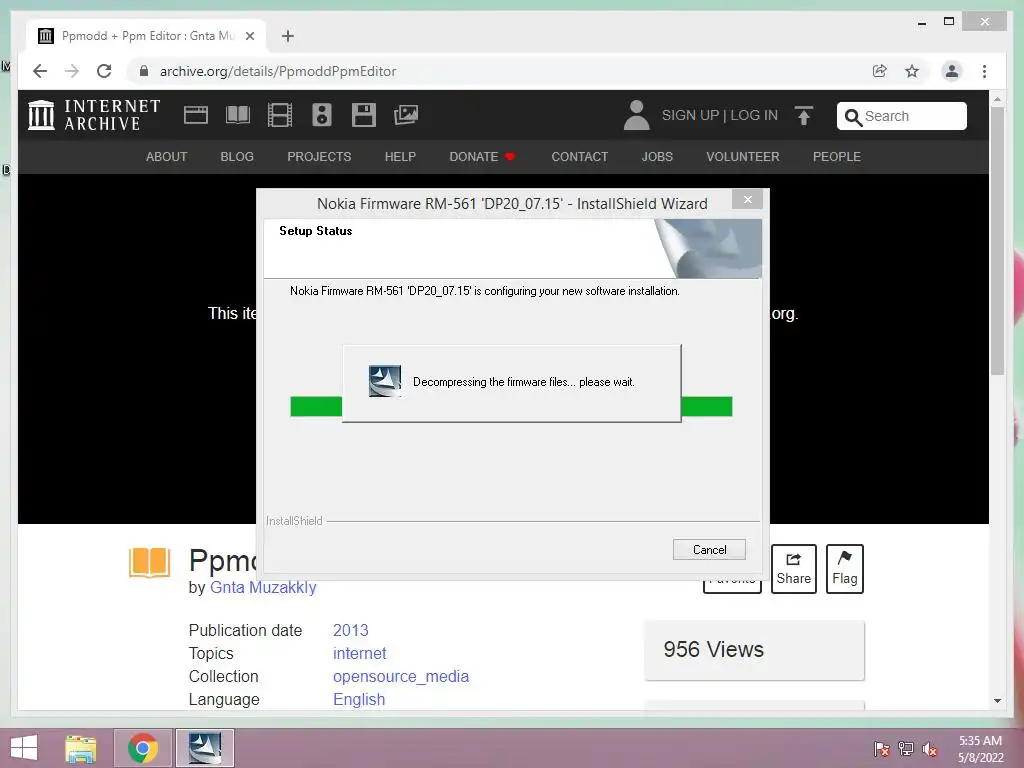Click the network tray icon
The height and width of the screenshot is (768, 1024).
(x=906, y=749)
